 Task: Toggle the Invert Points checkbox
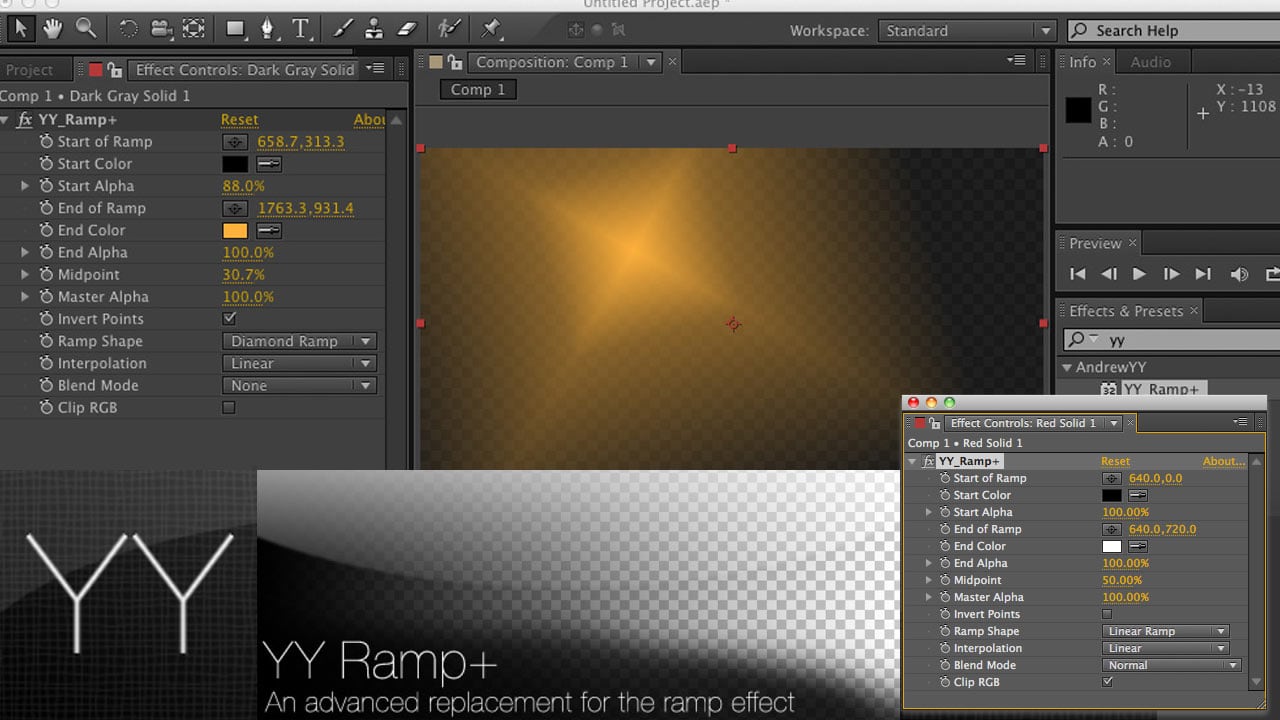pyautogui.click(x=229, y=318)
